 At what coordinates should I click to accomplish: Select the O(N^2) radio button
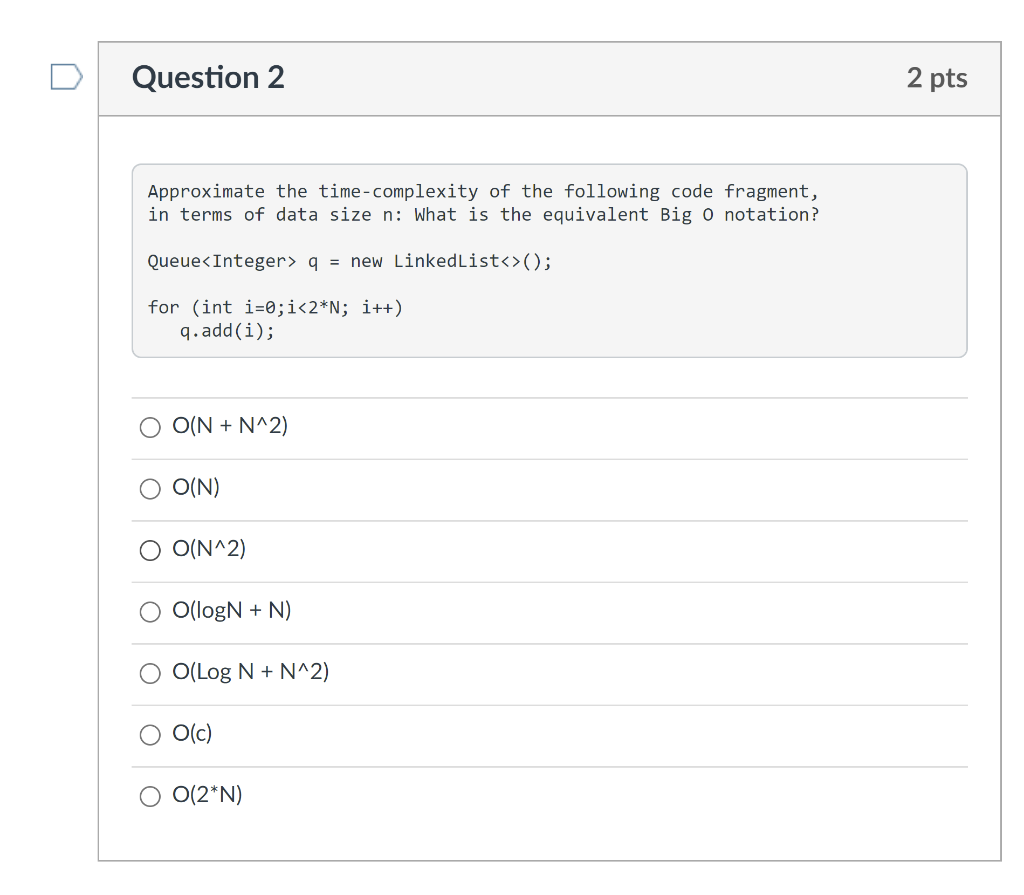pos(150,550)
